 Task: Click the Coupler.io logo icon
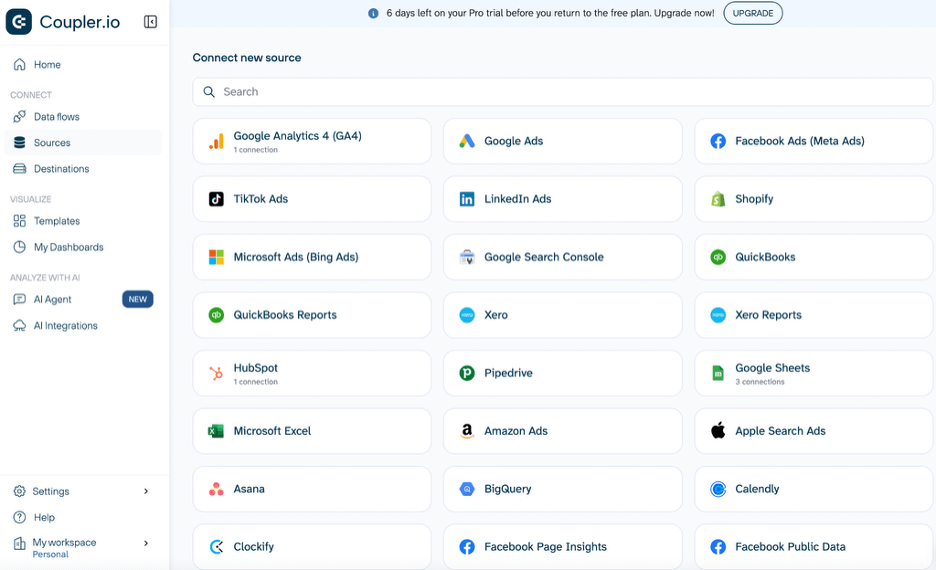pos(19,22)
